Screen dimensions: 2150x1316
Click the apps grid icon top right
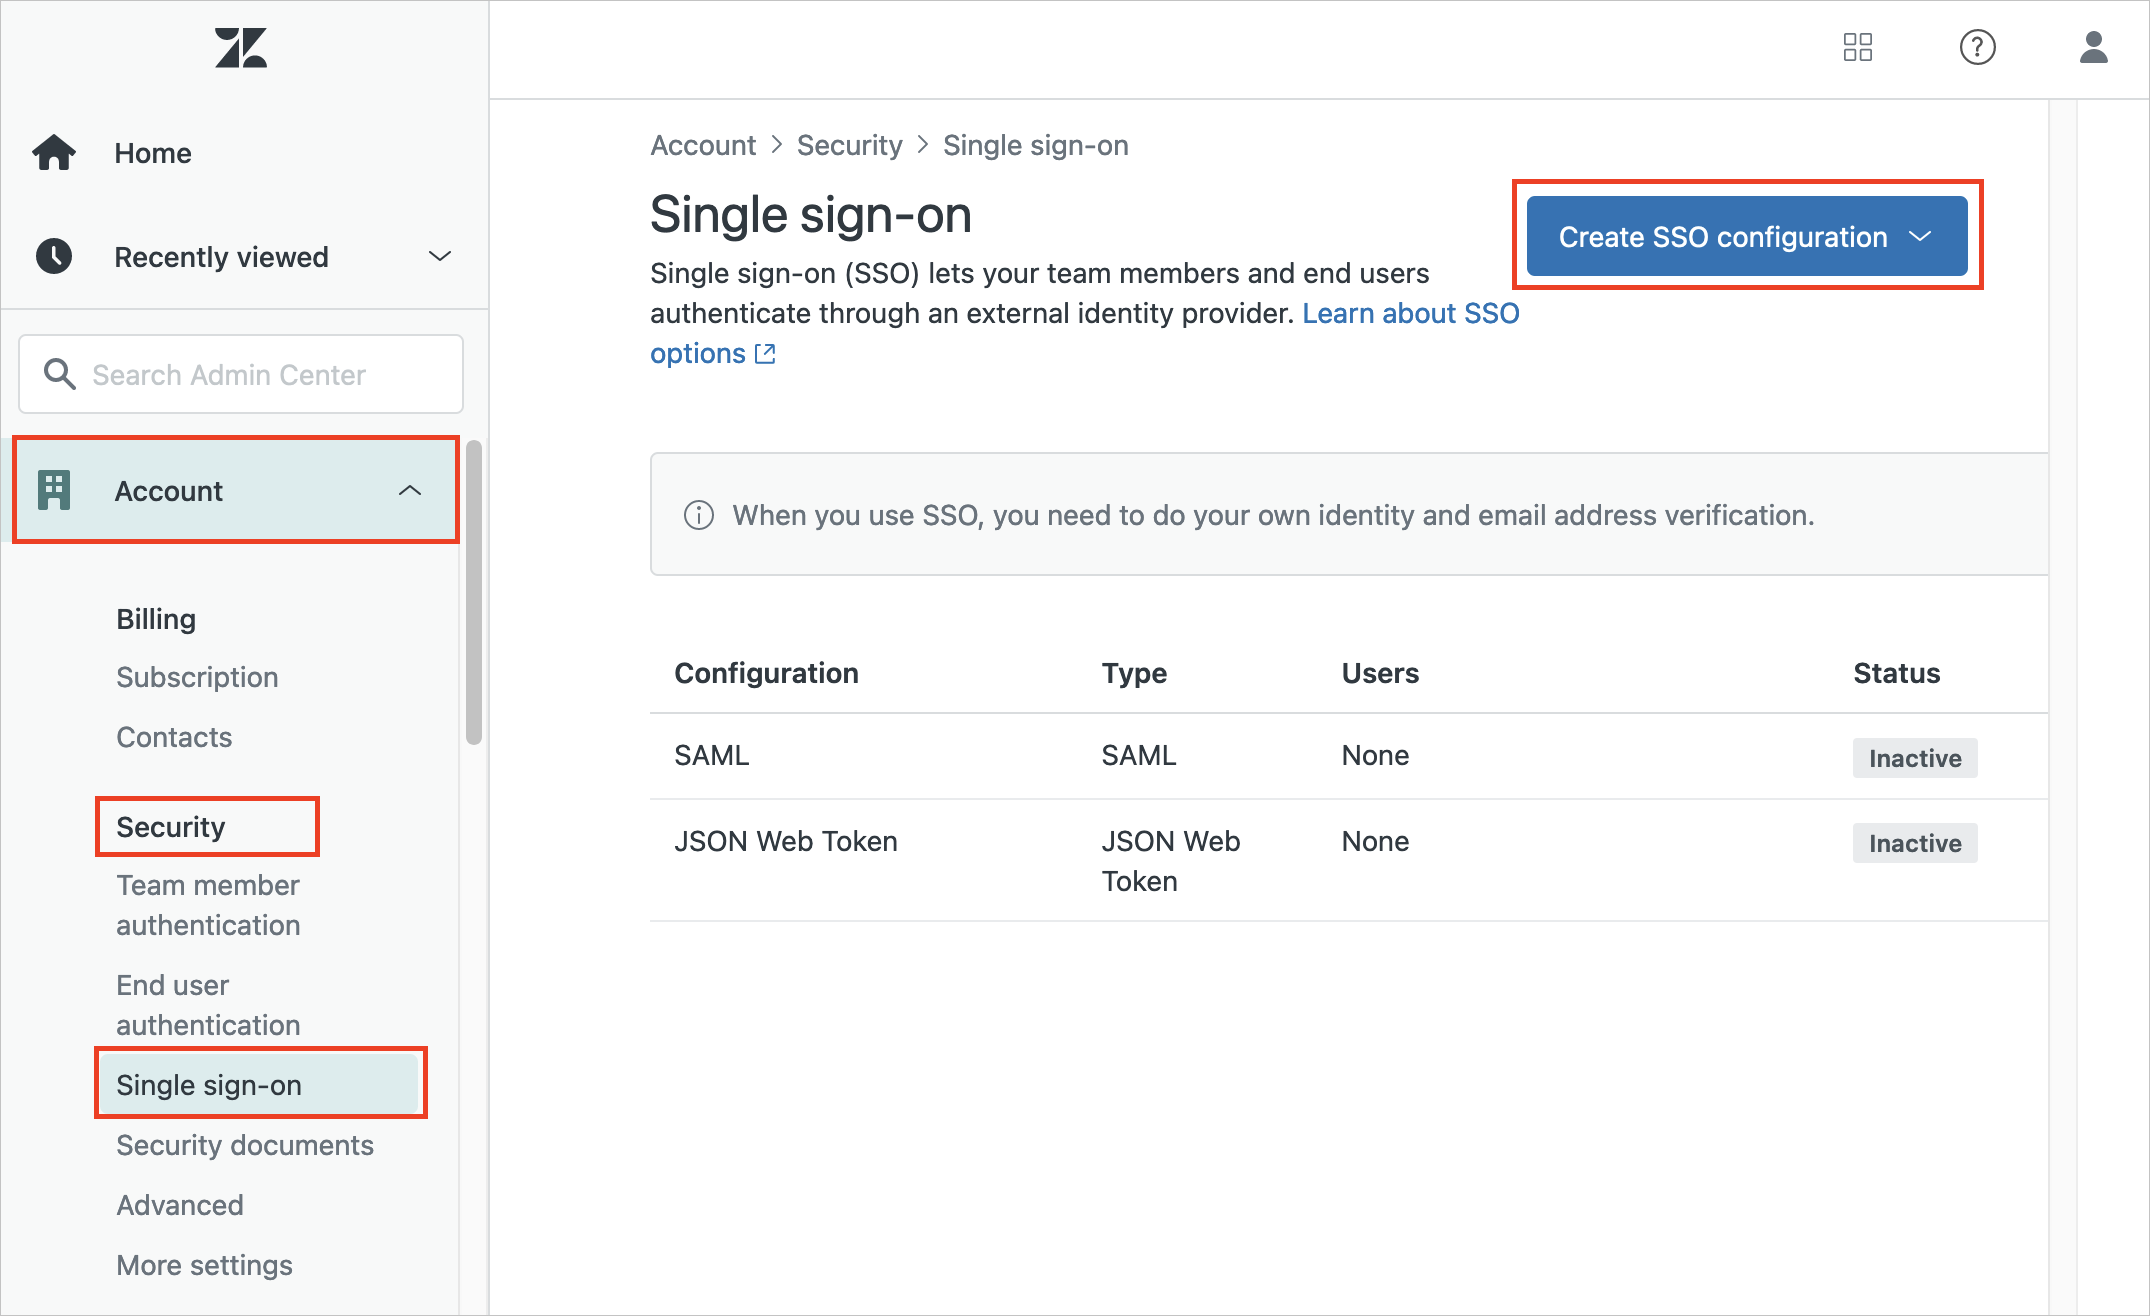point(1858,48)
